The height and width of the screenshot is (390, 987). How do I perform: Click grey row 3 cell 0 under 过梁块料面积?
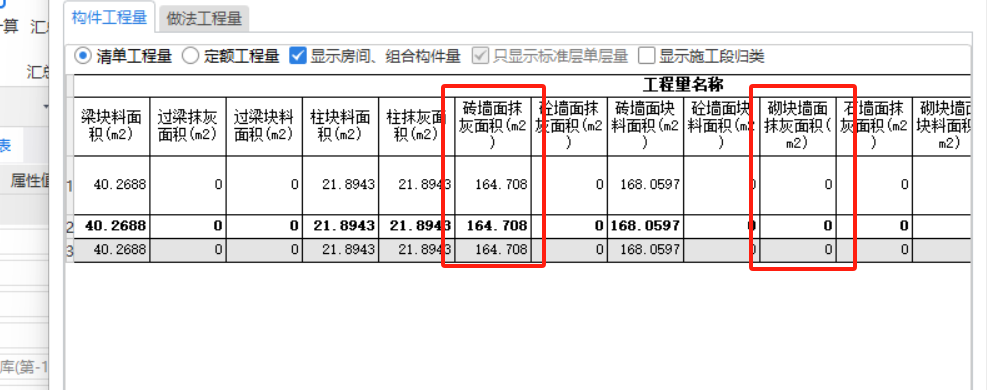point(264,250)
